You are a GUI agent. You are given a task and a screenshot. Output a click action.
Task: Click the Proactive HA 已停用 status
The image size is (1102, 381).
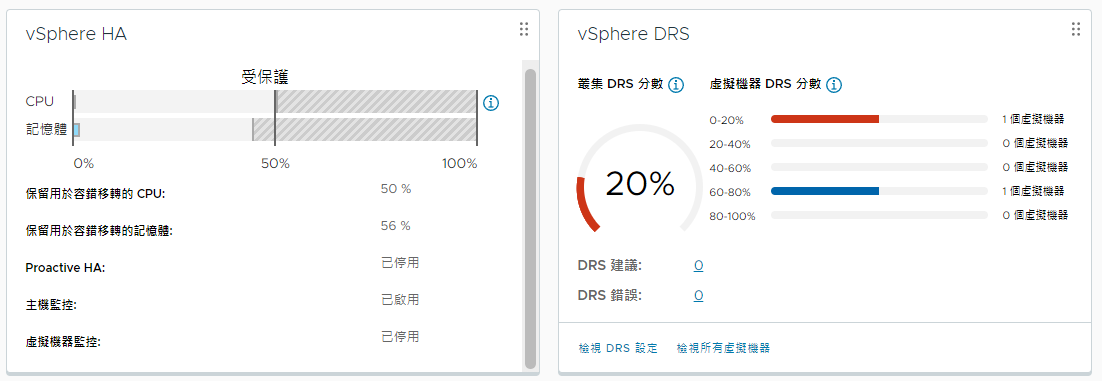[x=400, y=263]
